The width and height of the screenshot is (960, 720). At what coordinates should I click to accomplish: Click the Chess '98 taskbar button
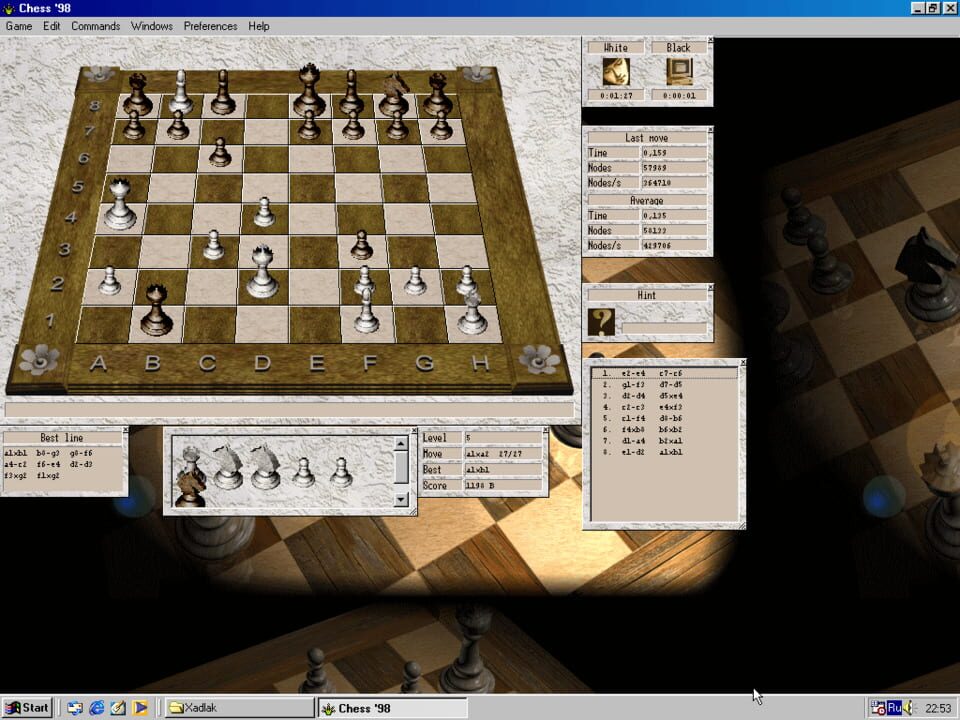click(x=390, y=707)
